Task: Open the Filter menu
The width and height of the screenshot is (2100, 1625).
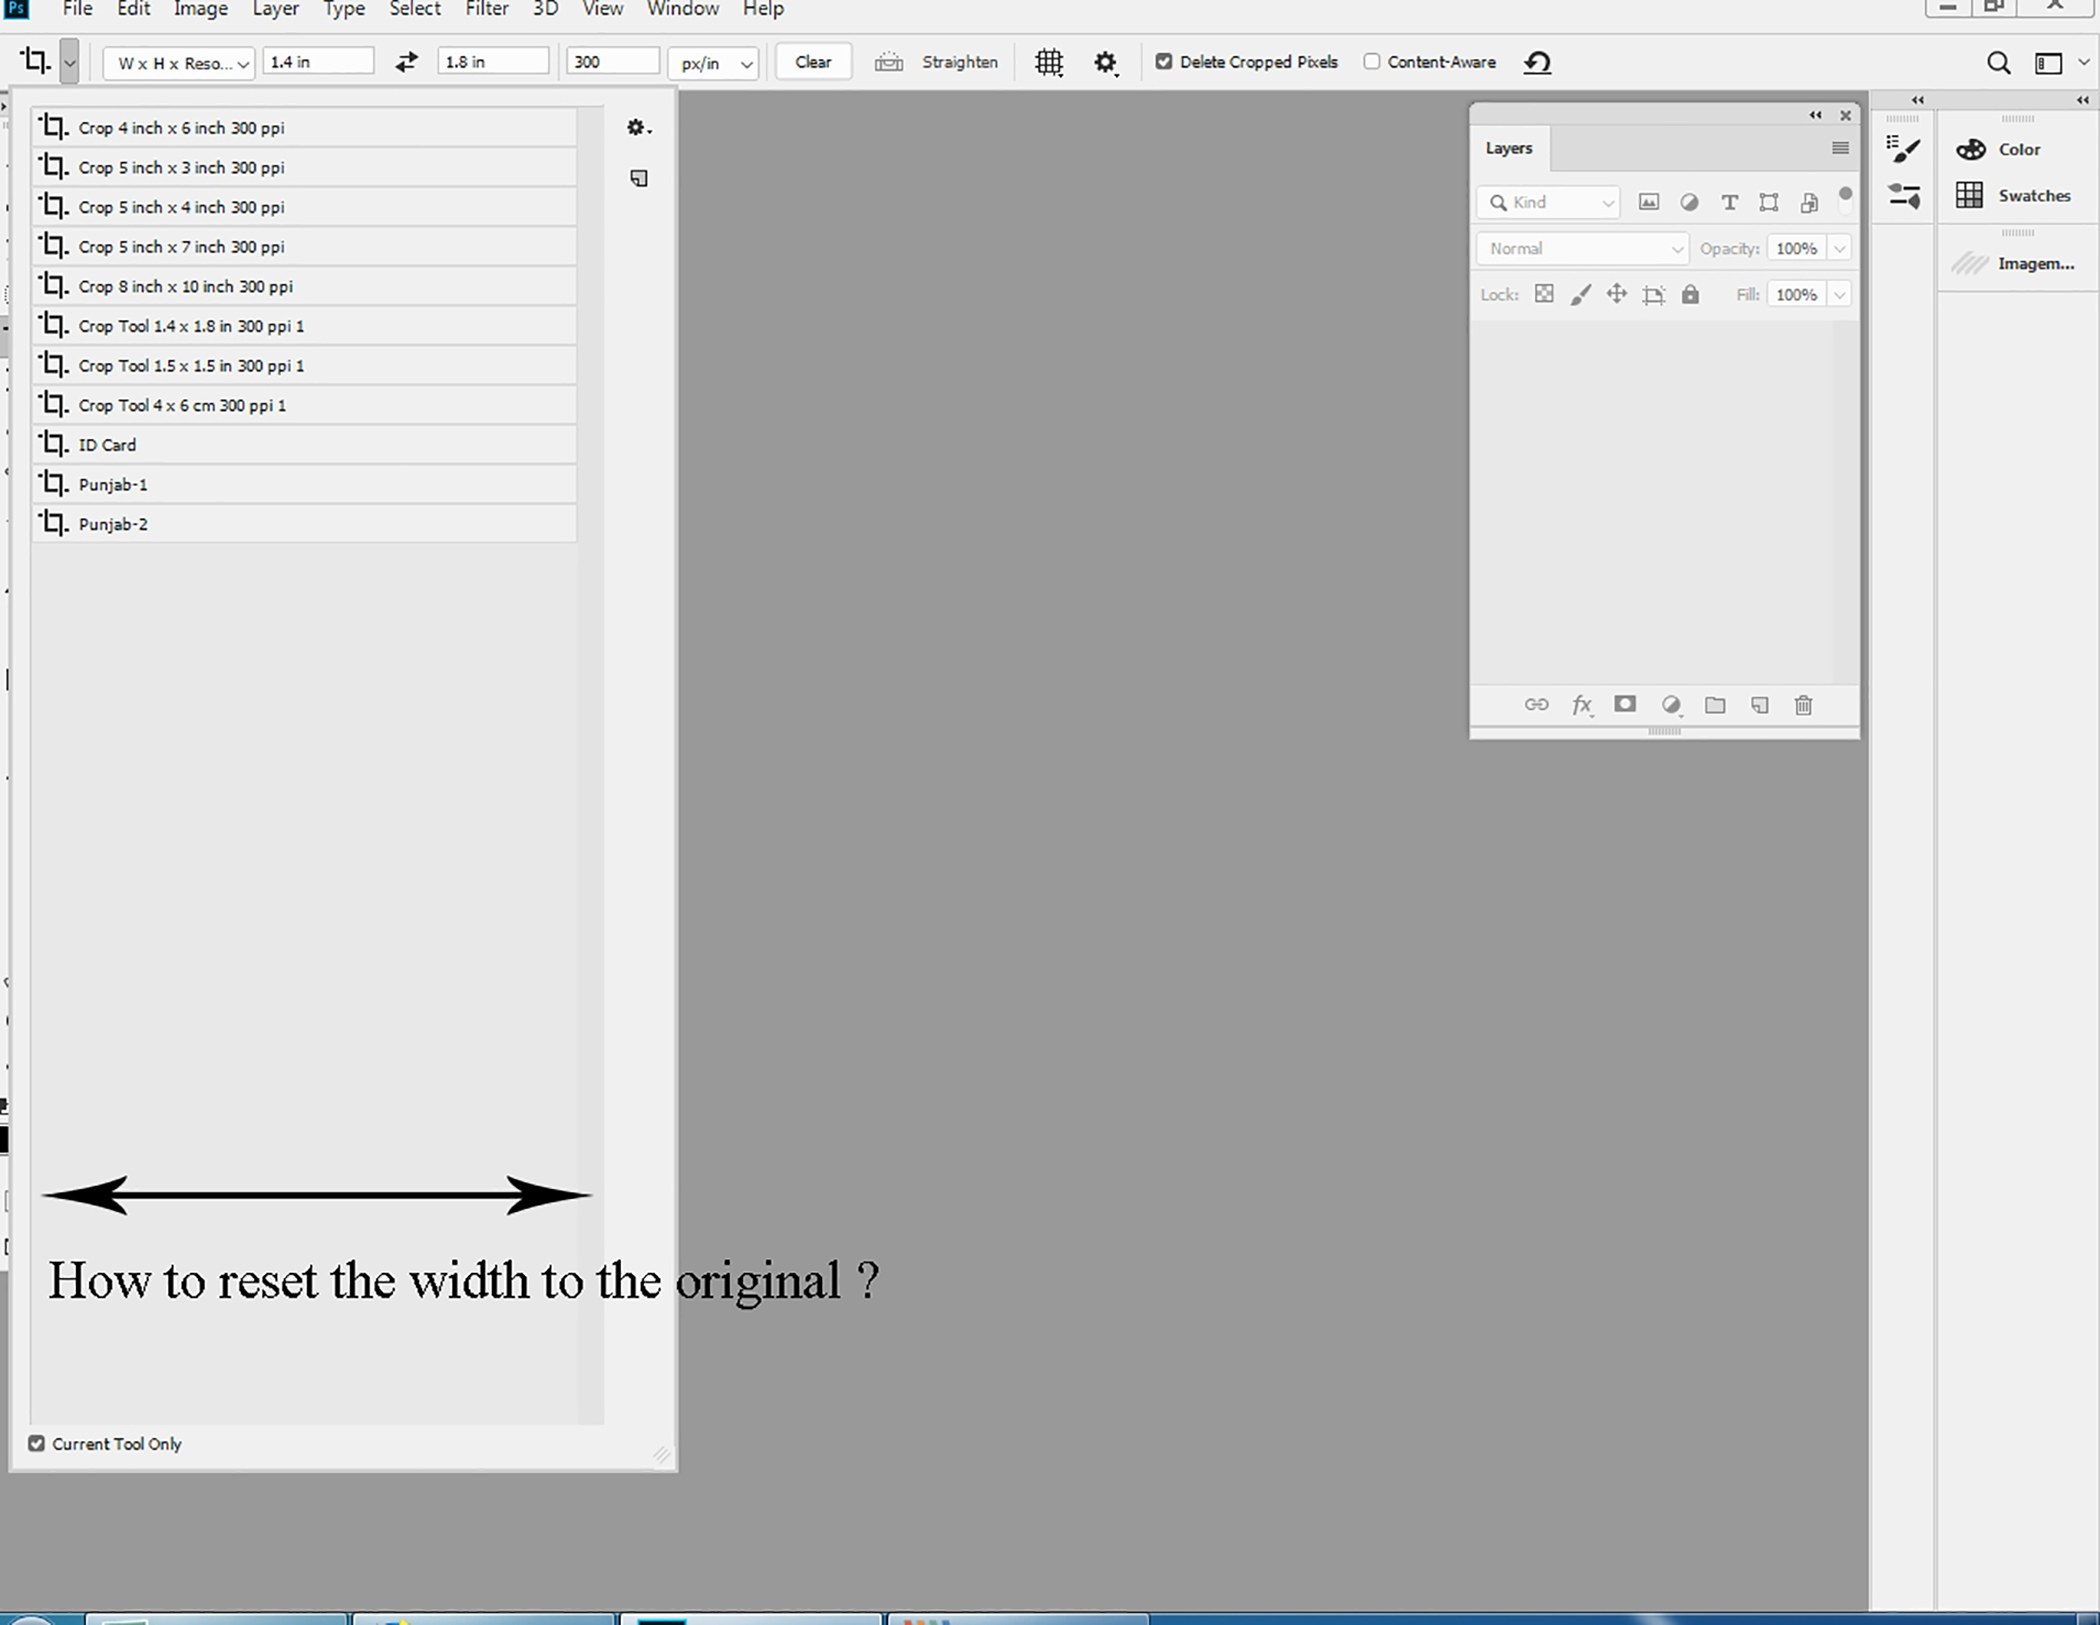Action: click(487, 9)
